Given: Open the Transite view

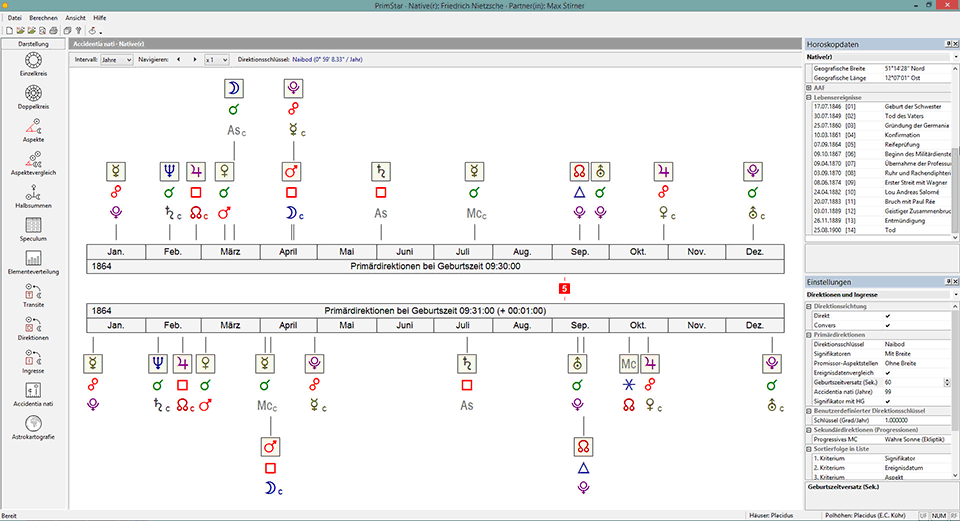Looking at the screenshot, I should [x=33, y=295].
